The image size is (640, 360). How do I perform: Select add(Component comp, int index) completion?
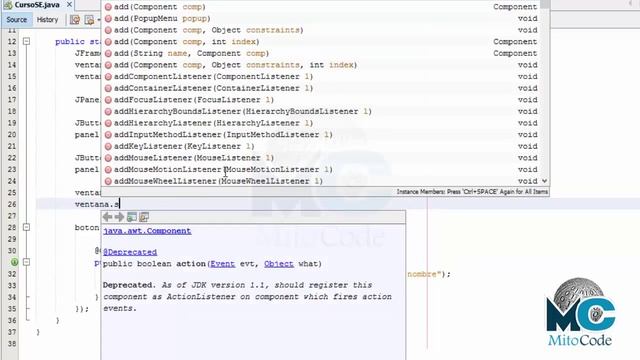click(x=322, y=42)
